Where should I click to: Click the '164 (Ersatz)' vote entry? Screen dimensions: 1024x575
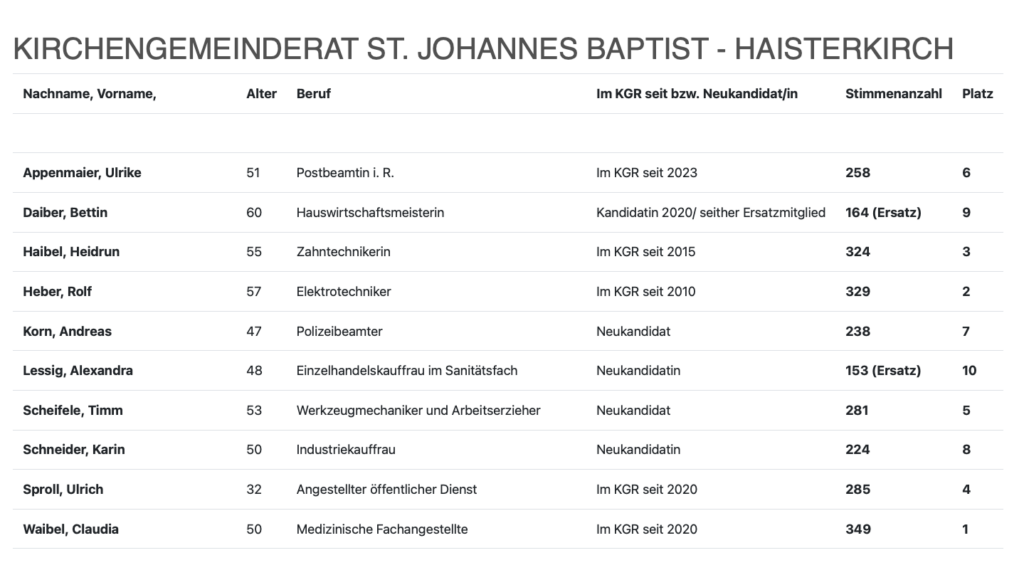point(883,212)
